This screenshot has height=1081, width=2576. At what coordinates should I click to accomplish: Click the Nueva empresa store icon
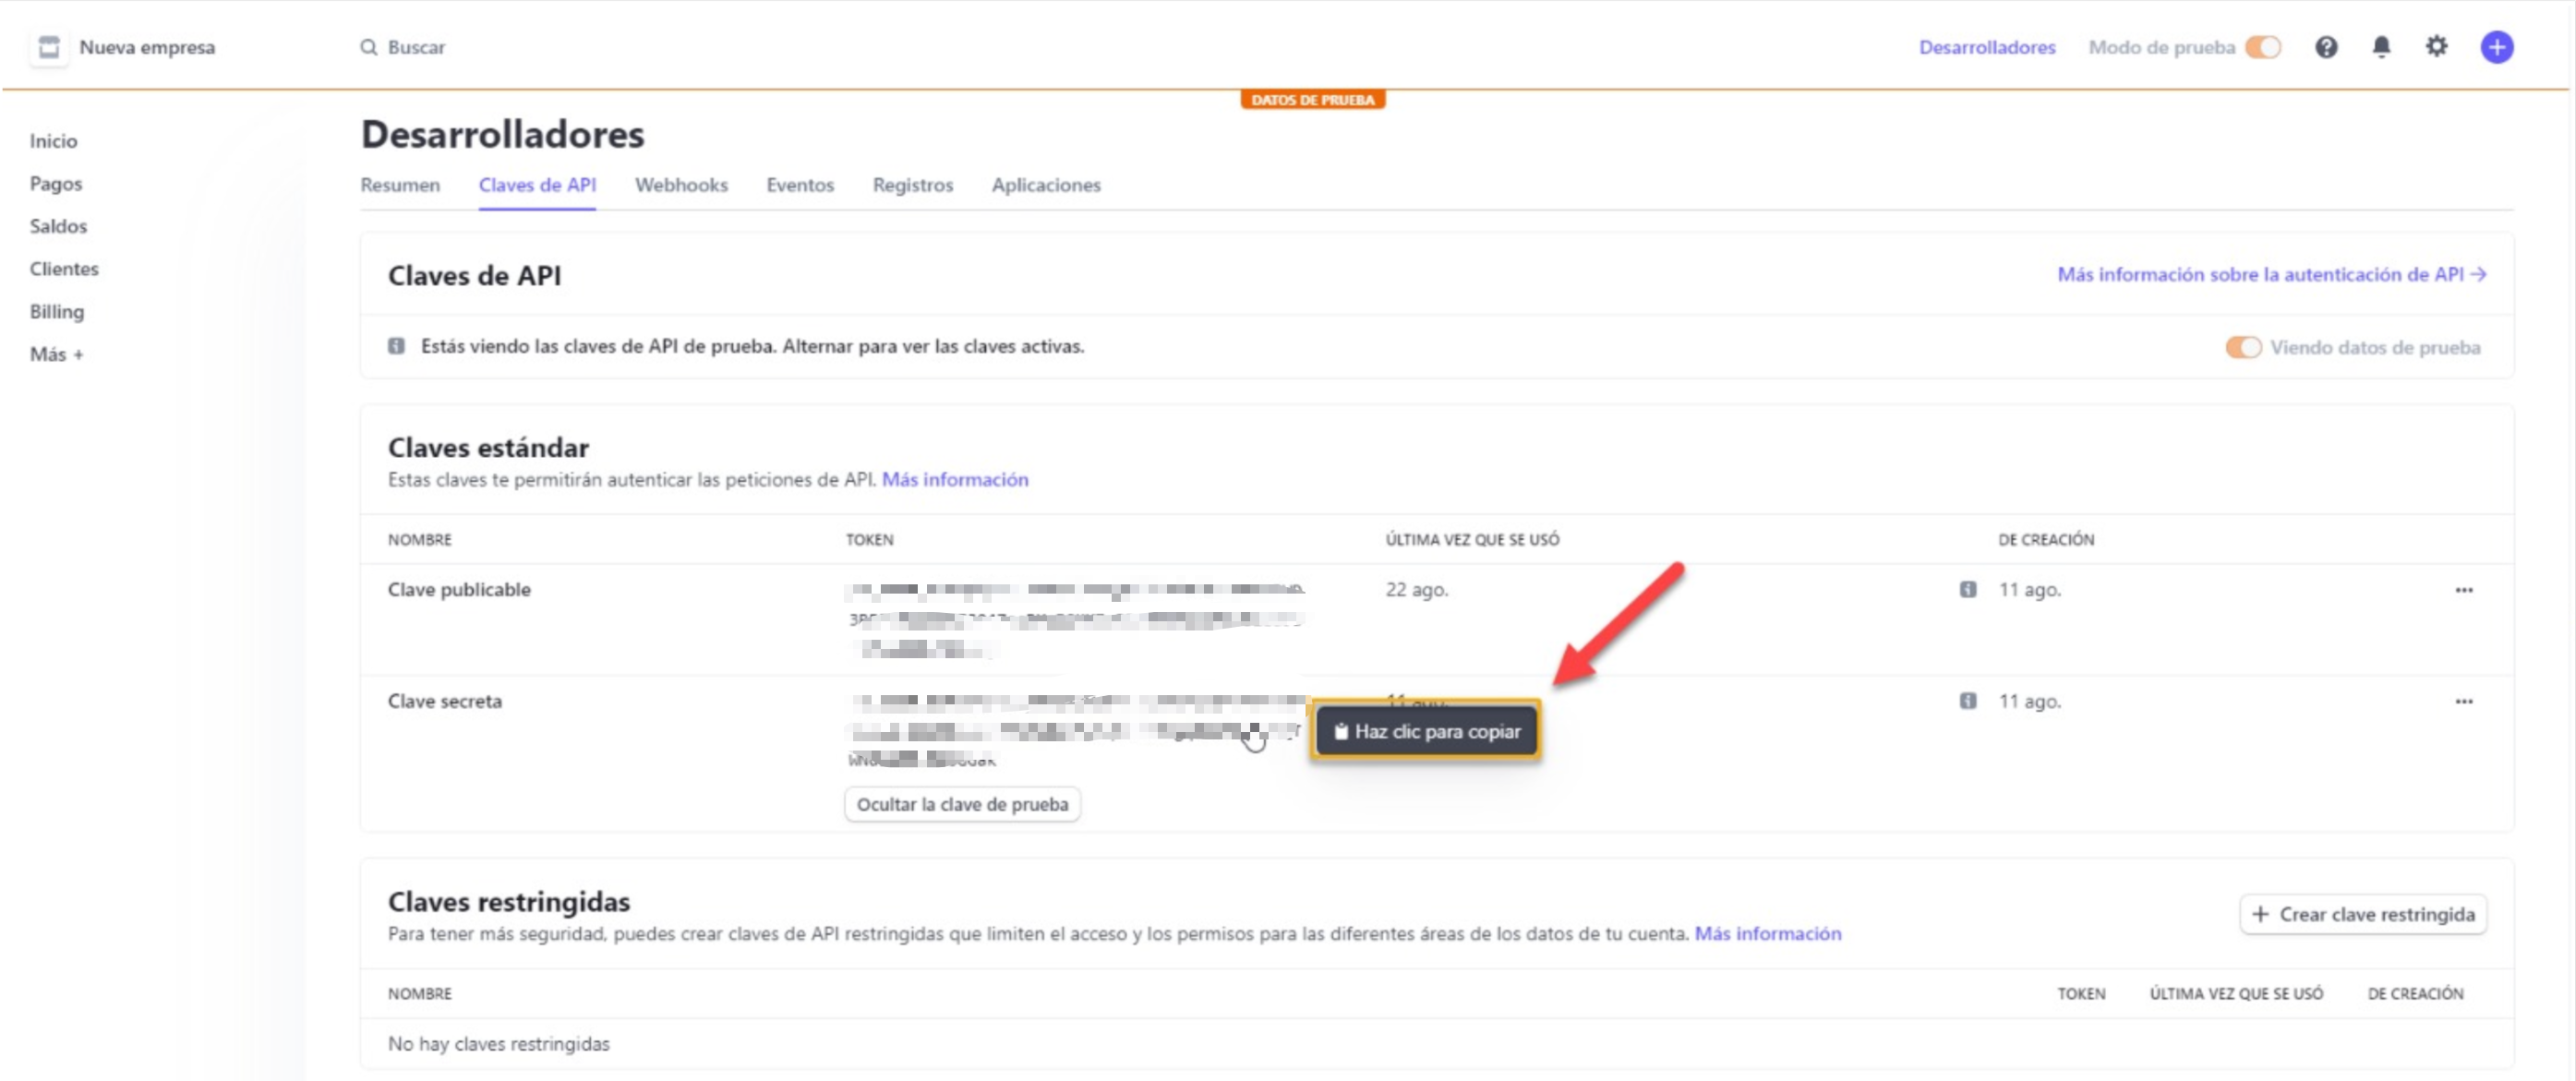point(49,47)
